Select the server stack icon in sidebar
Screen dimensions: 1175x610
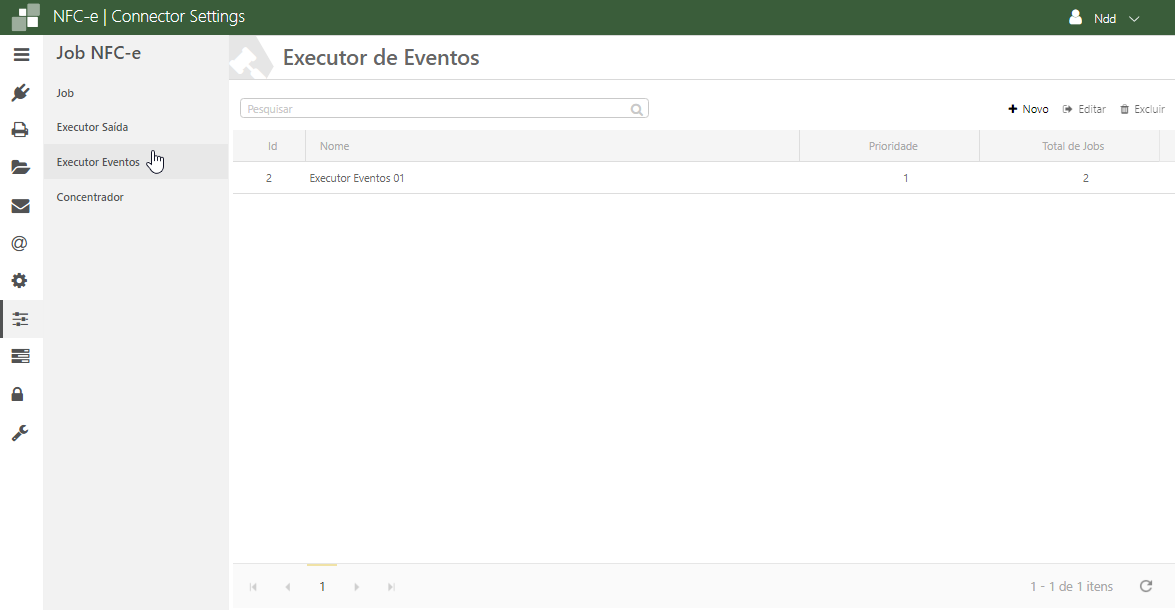[x=20, y=356]
